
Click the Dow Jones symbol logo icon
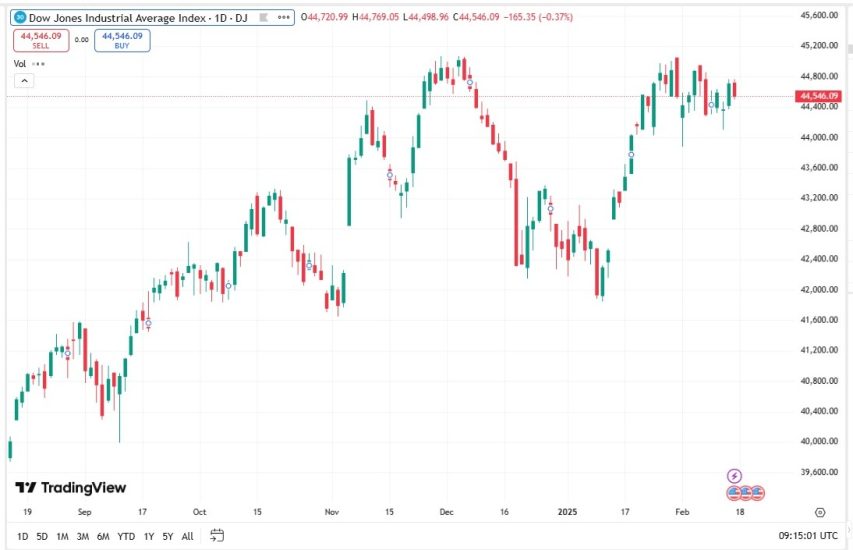click(x=20, y=17)
